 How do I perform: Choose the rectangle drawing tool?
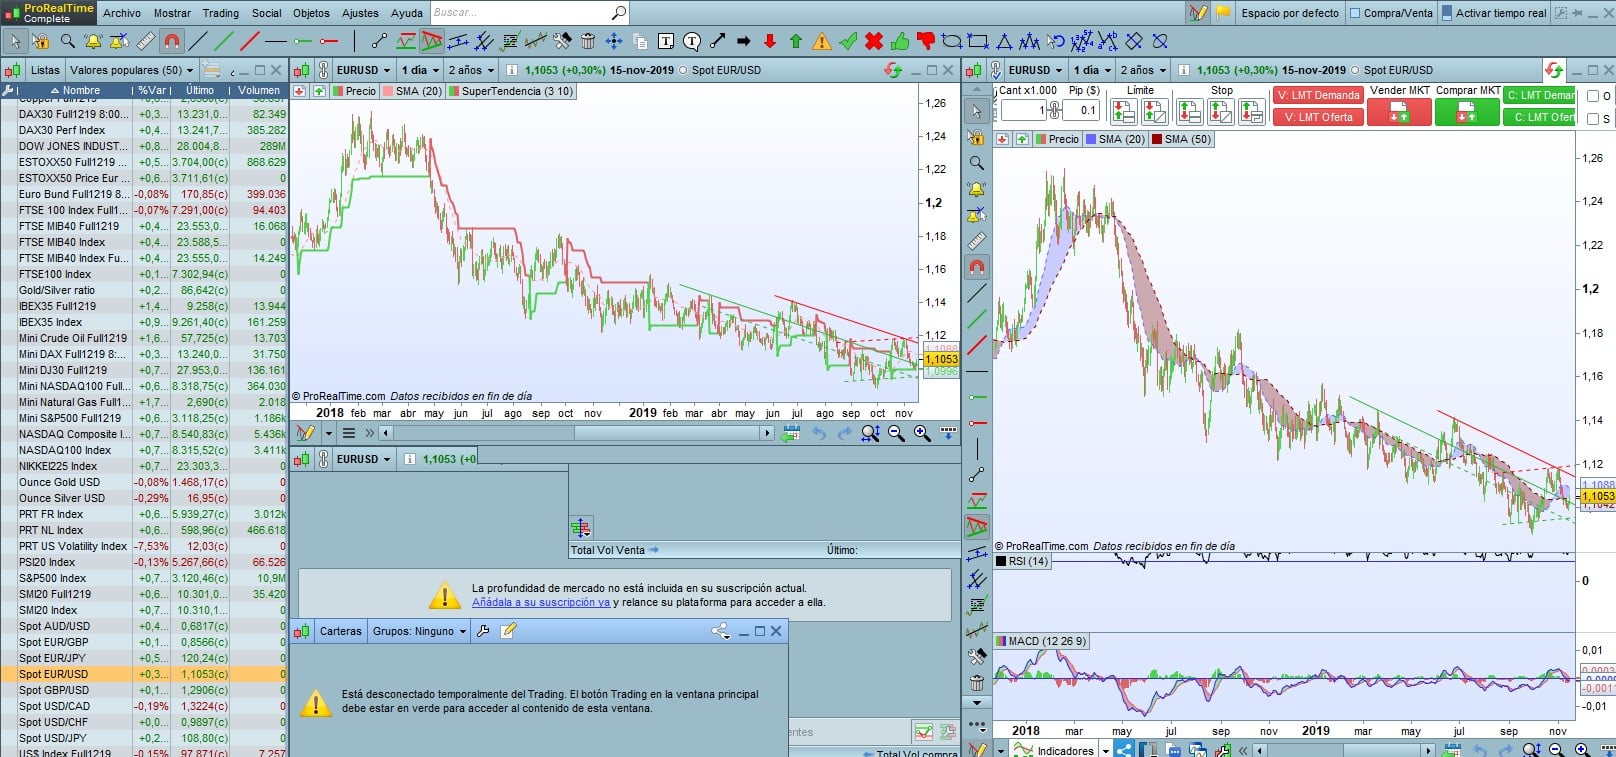(978, 41)
